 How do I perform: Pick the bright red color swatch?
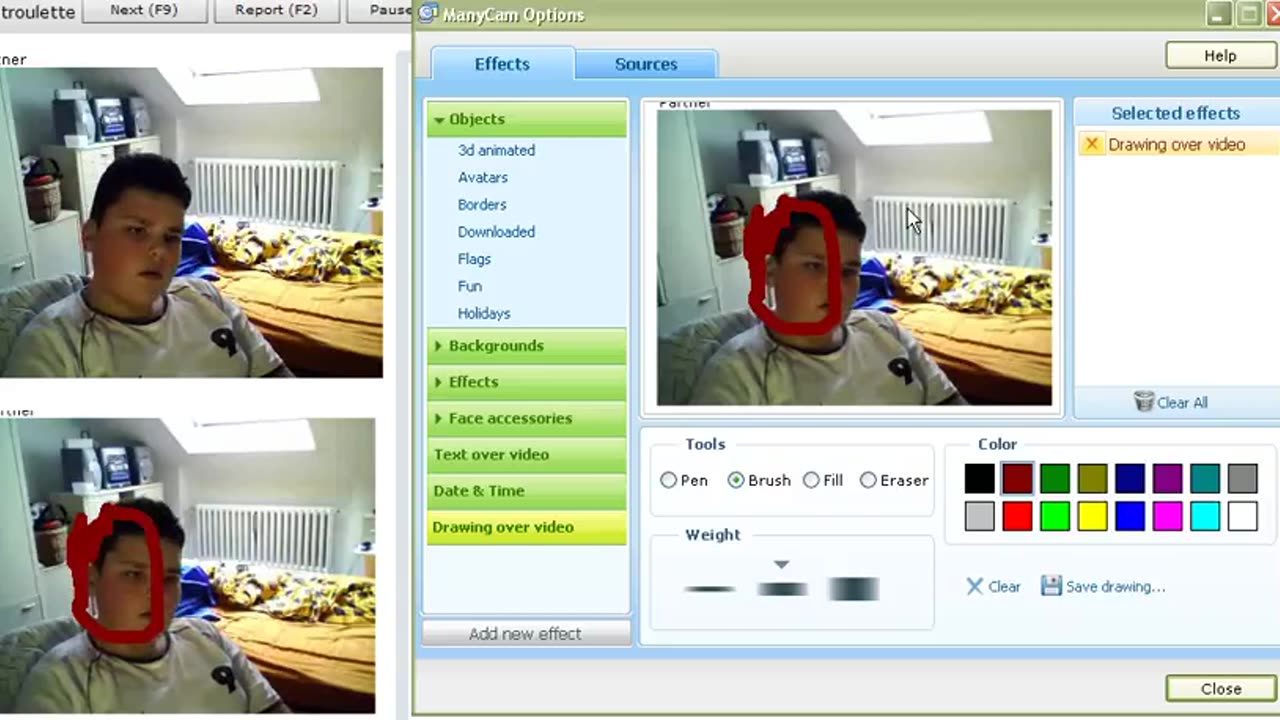point(1017,516)
